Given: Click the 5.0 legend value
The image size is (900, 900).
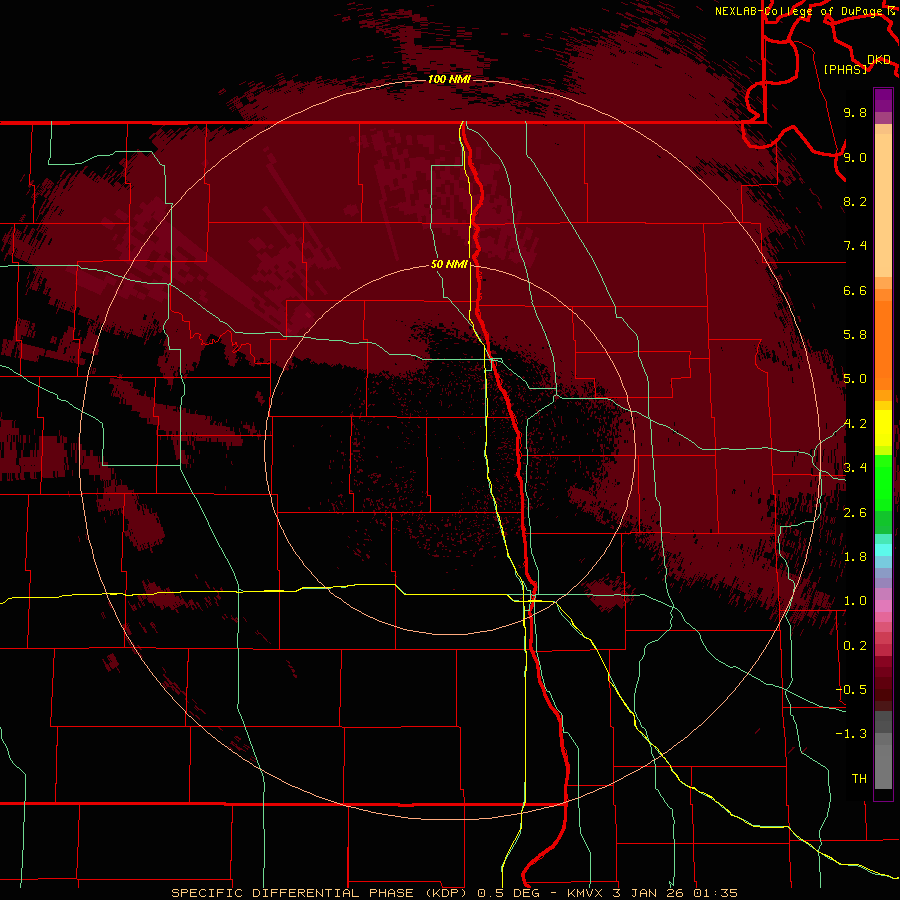Looking at the screenshot, I should click(855, 379).
